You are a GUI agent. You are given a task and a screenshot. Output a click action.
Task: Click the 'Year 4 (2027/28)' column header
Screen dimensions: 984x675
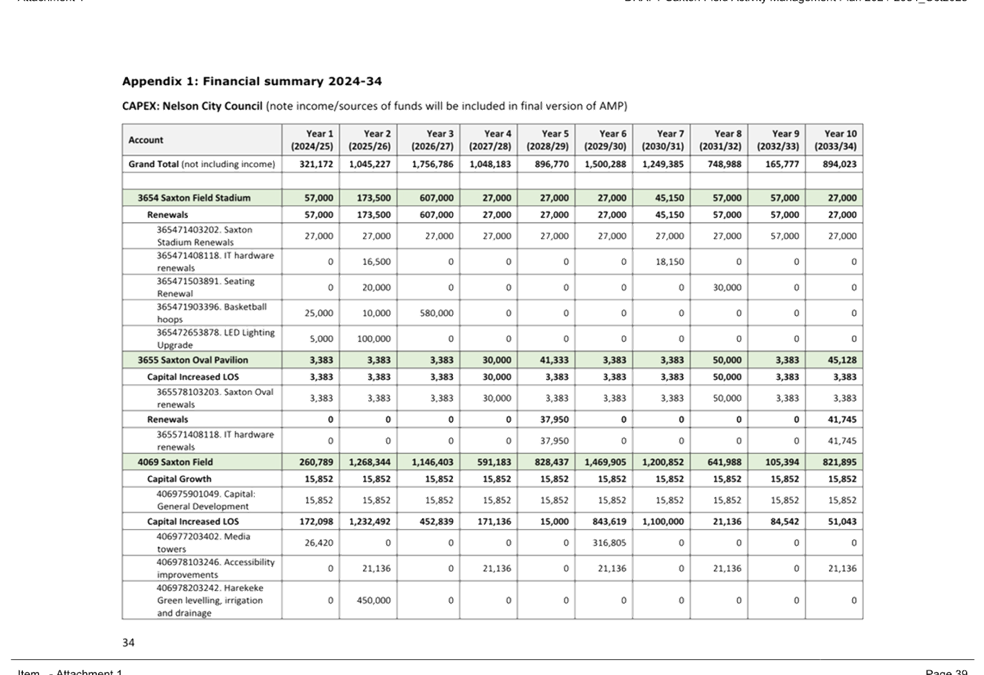(x=490, y=140)
